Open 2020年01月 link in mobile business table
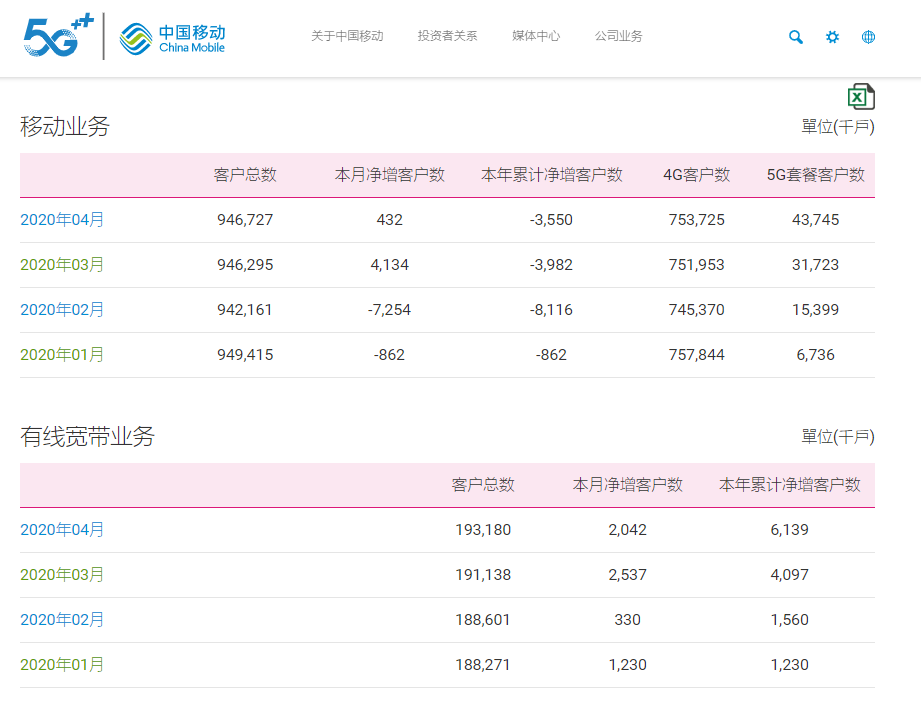This screenshot has width=921, height=707. [x=62, y=355]
